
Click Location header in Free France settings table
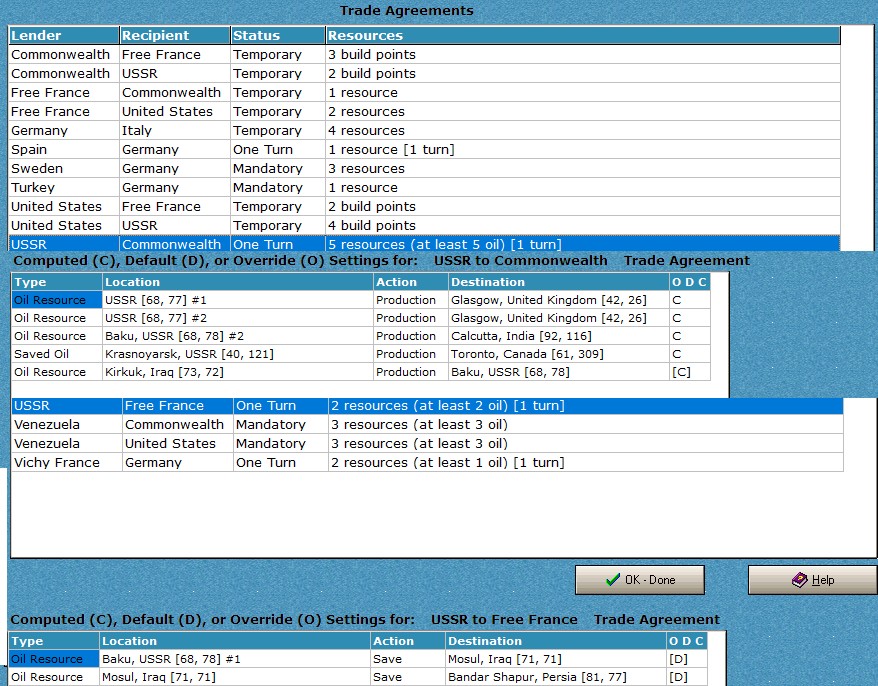click(235, 641)
